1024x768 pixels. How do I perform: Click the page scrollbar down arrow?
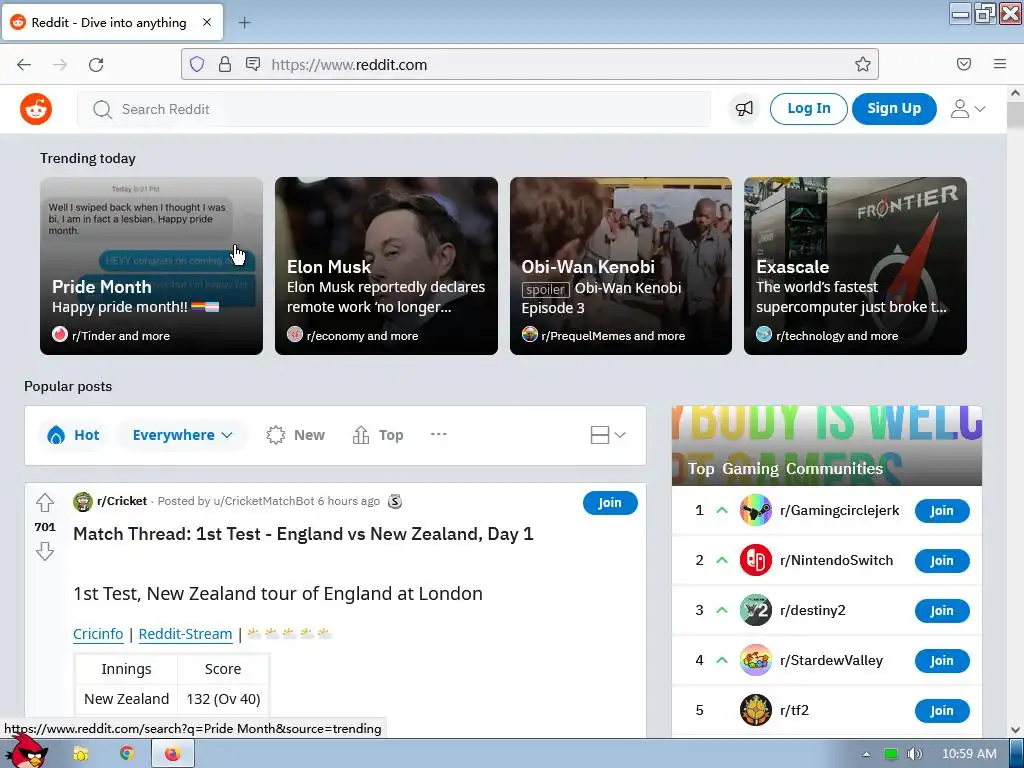point(1015,729)
